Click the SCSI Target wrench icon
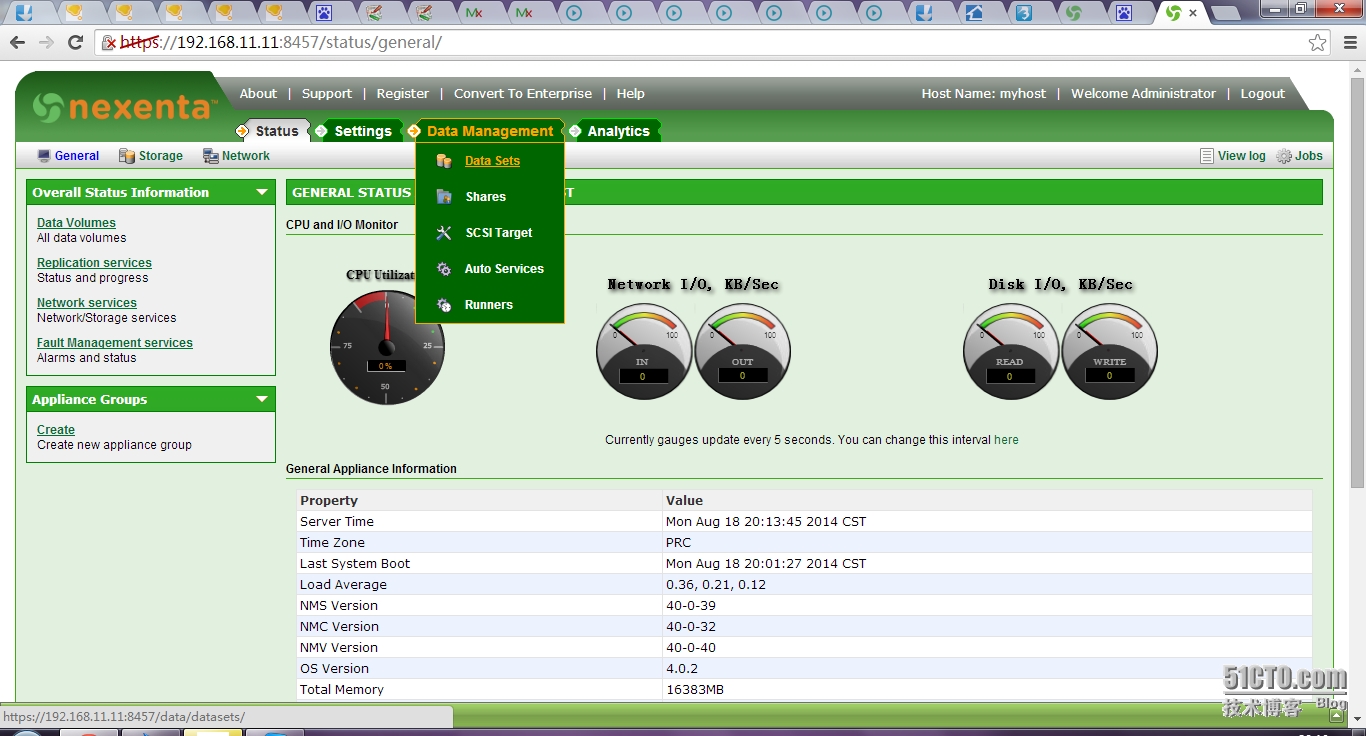 pyautogui.click(x=444, y=233)
